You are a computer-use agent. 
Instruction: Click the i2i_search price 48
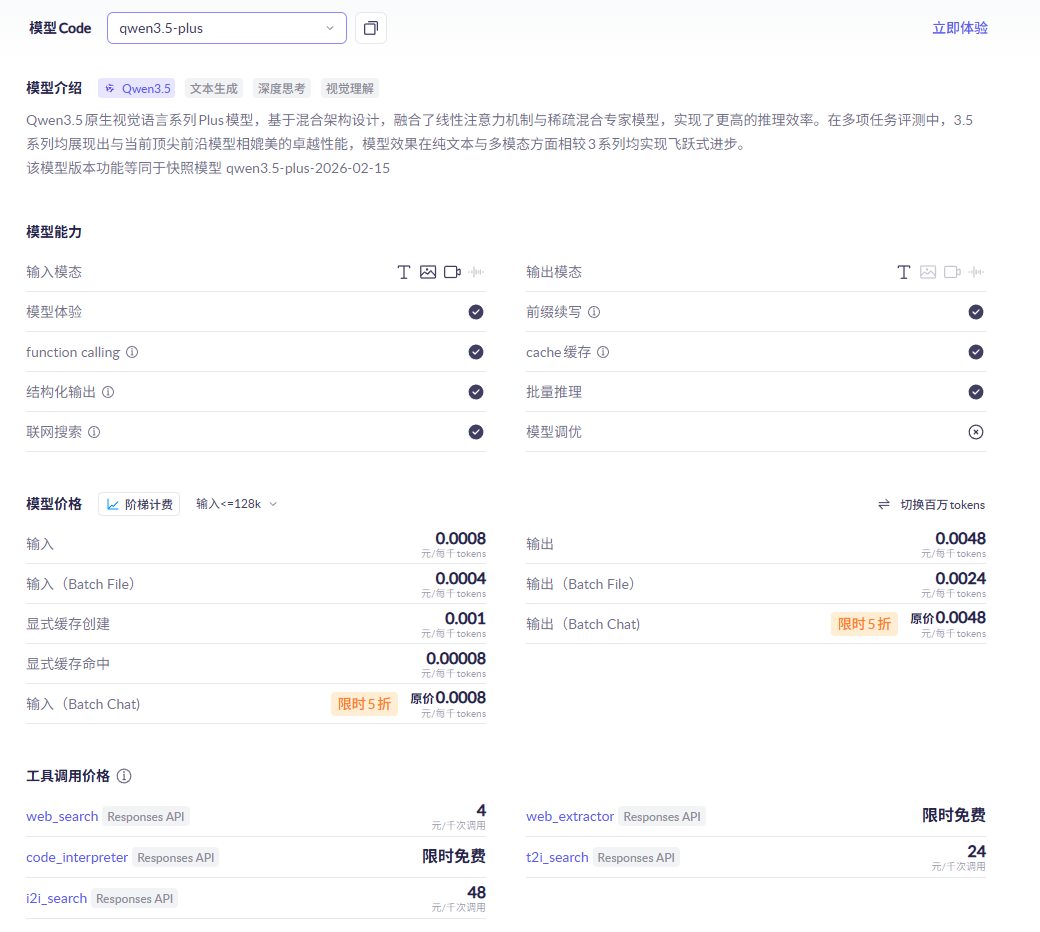click(x=476, y=893)
